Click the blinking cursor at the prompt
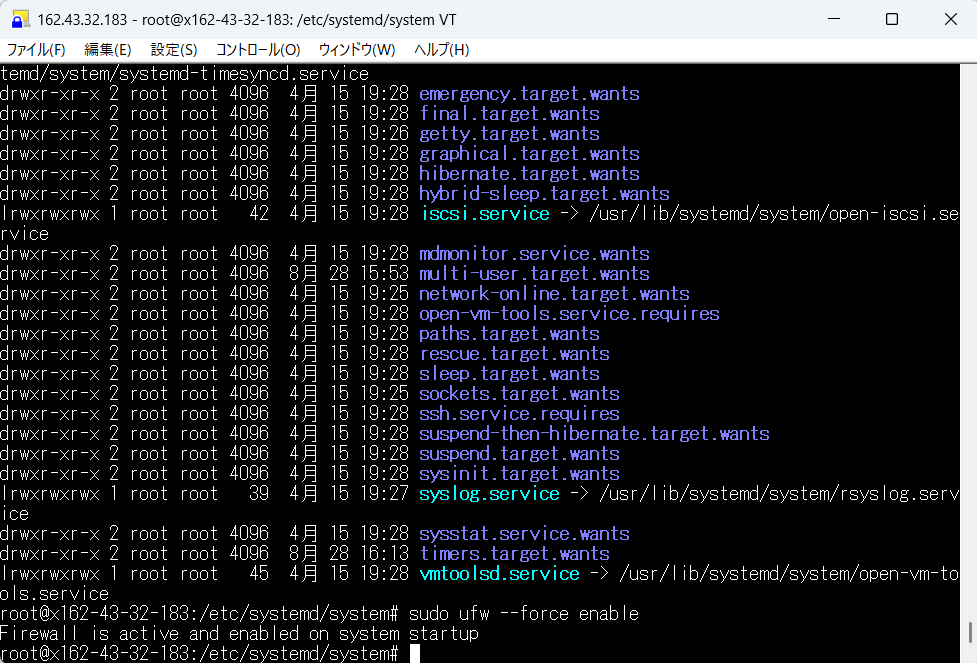 [x=414, y=653]
